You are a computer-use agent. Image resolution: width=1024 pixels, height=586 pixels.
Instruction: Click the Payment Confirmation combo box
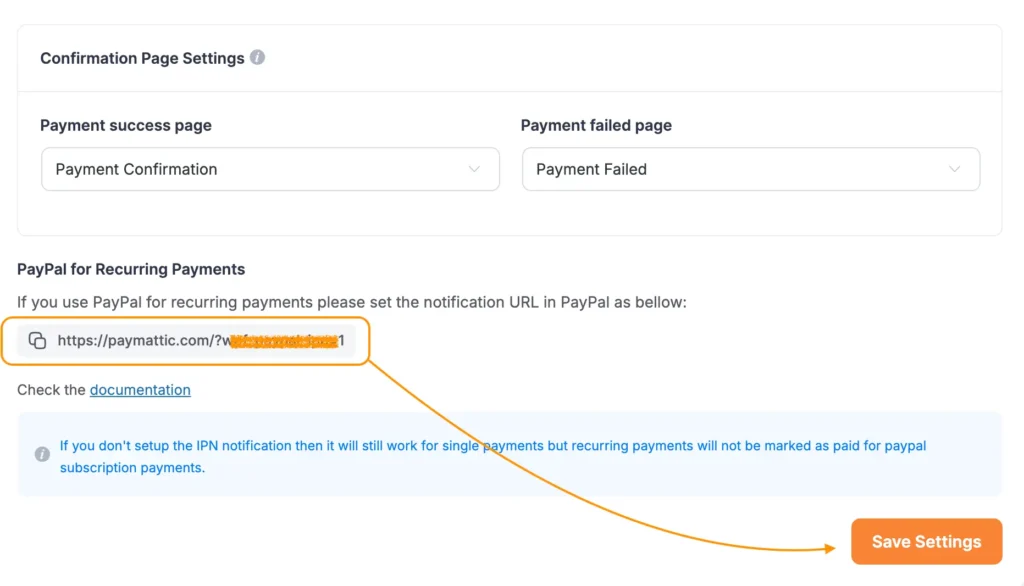(x=270, y=169)
